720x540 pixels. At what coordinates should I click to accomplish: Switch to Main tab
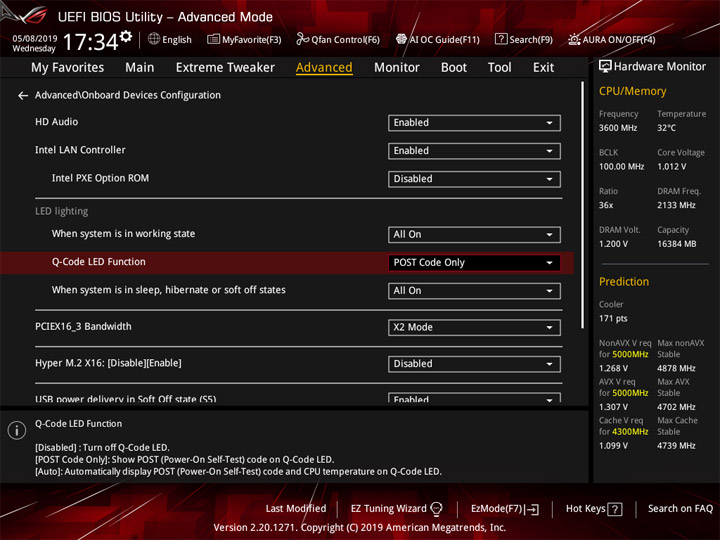tap(140, 68)
